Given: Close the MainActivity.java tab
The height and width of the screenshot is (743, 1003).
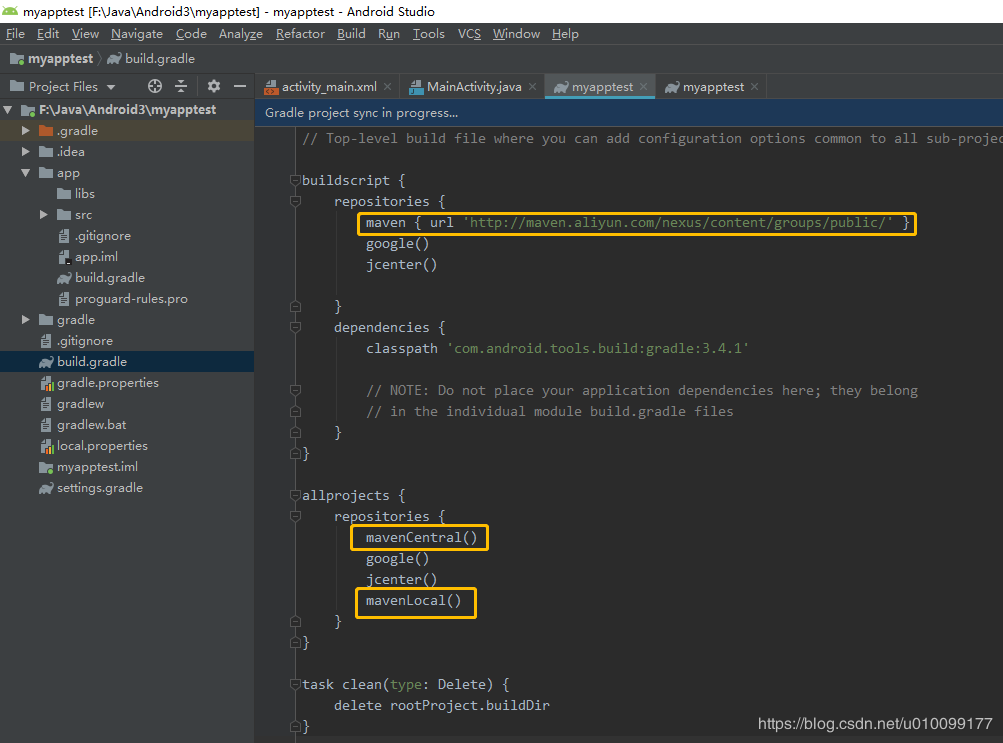Looking at the screenshot, I should coord(532,87).
